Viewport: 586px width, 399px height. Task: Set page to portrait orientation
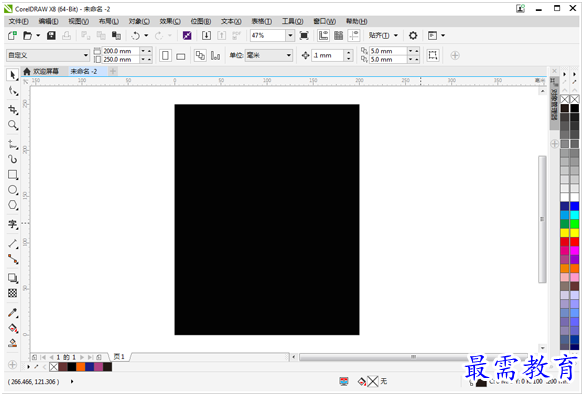(x=165, y=56)
